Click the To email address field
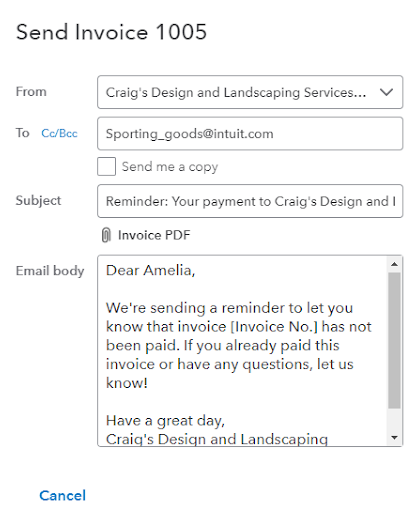This screenshot has height=520, width=412. tap(250, 133)
